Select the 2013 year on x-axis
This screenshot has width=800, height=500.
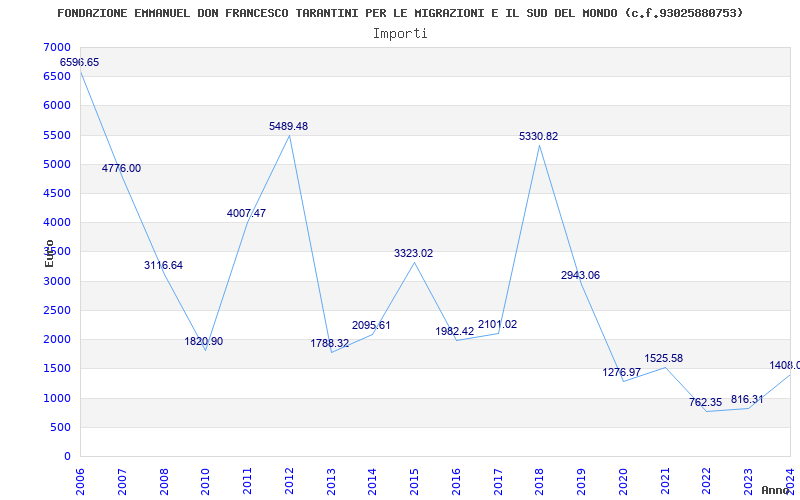click(331, 482)
